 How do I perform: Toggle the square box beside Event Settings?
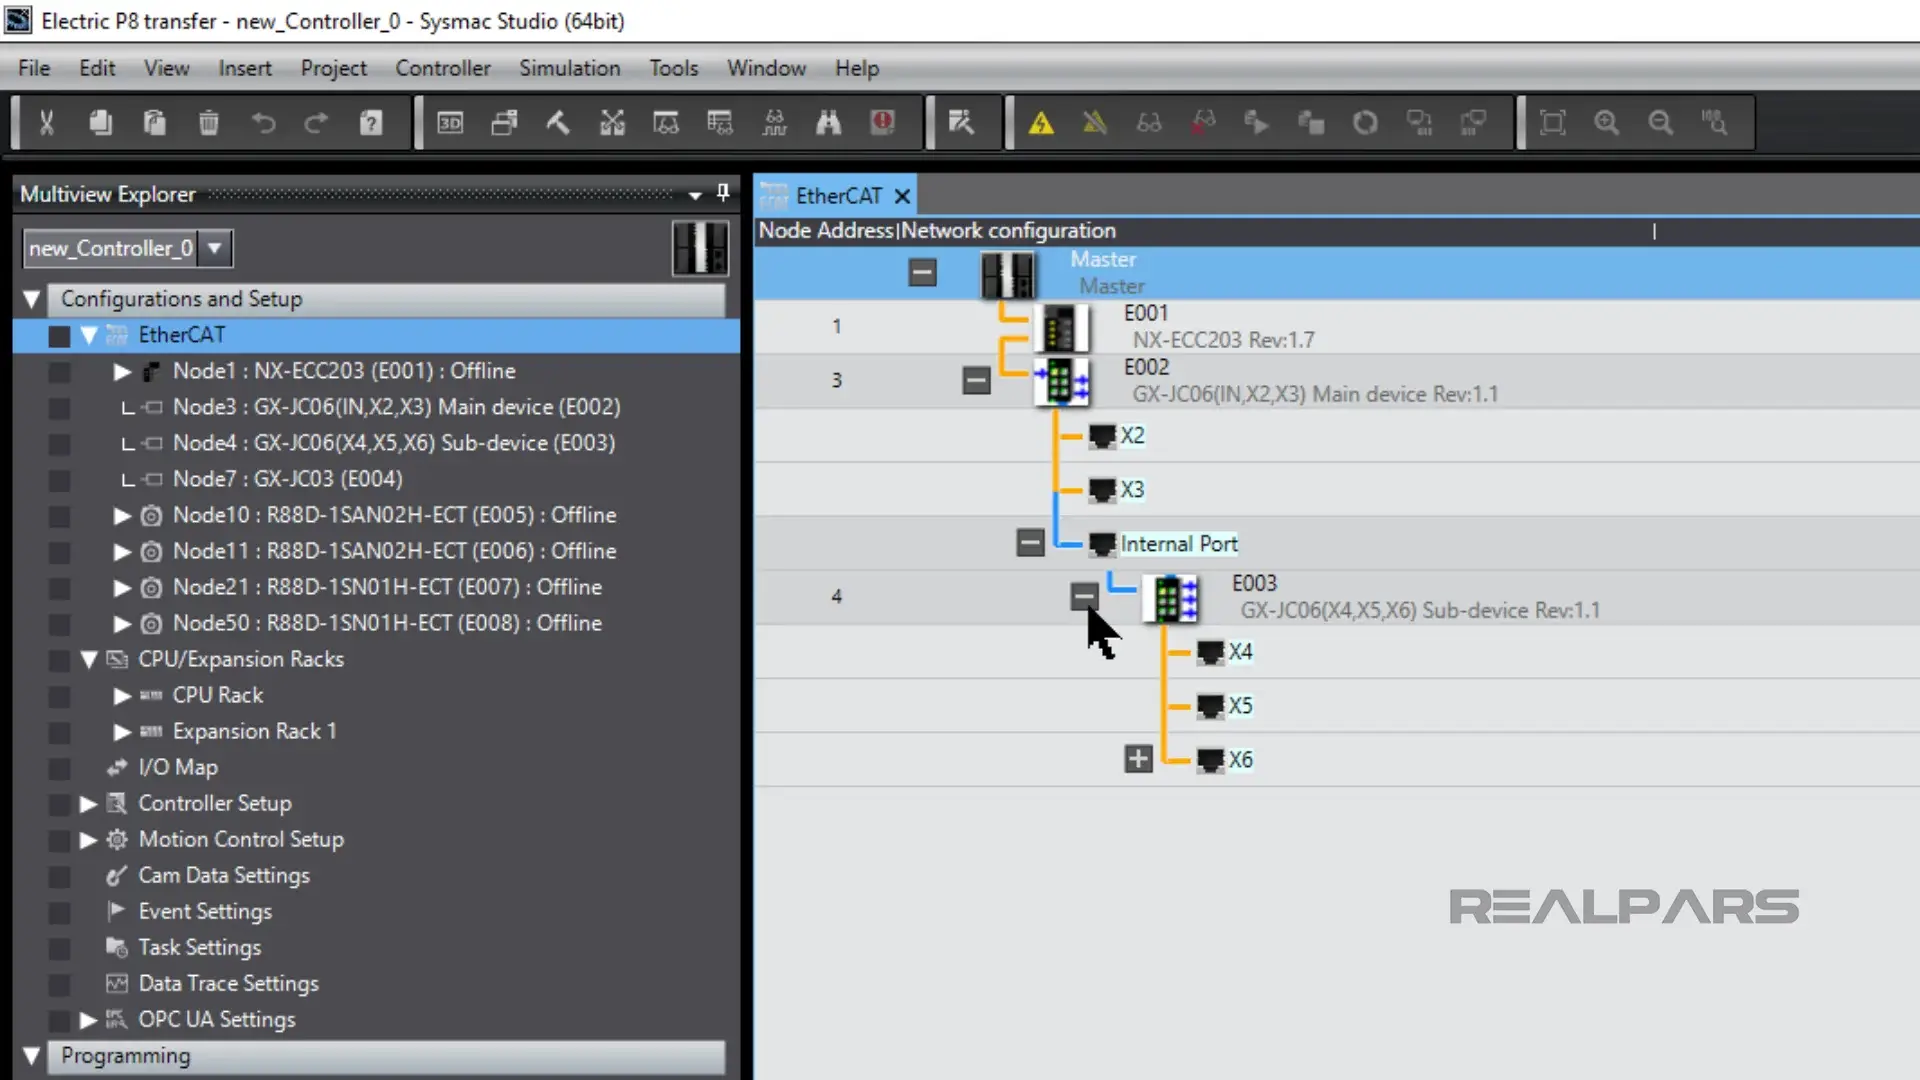[x=59, y=912]
